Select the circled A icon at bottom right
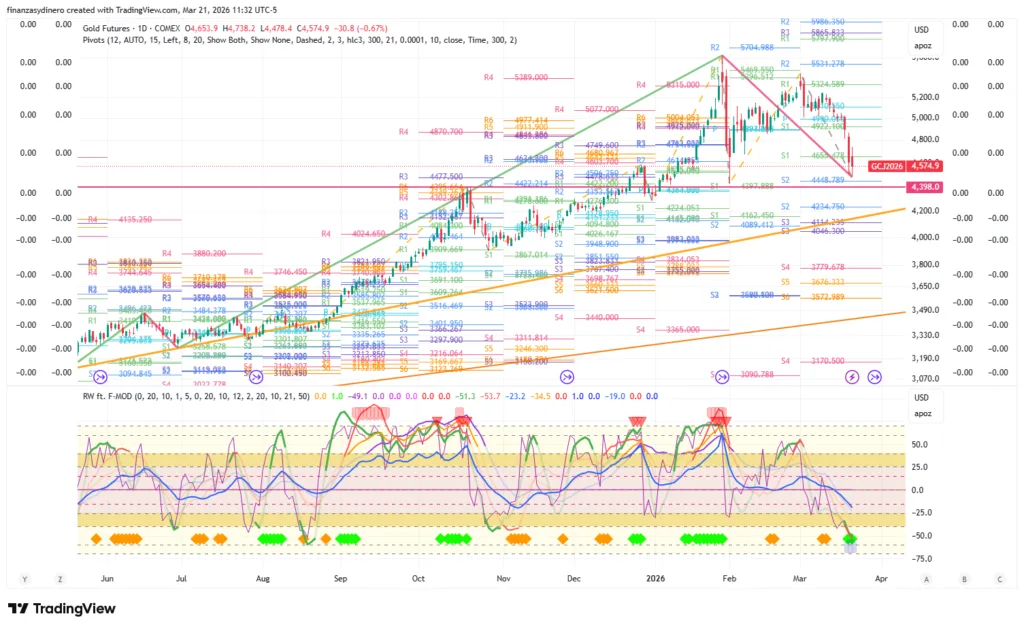Viewport: 1024px width, 629px height. pos(927,579)
